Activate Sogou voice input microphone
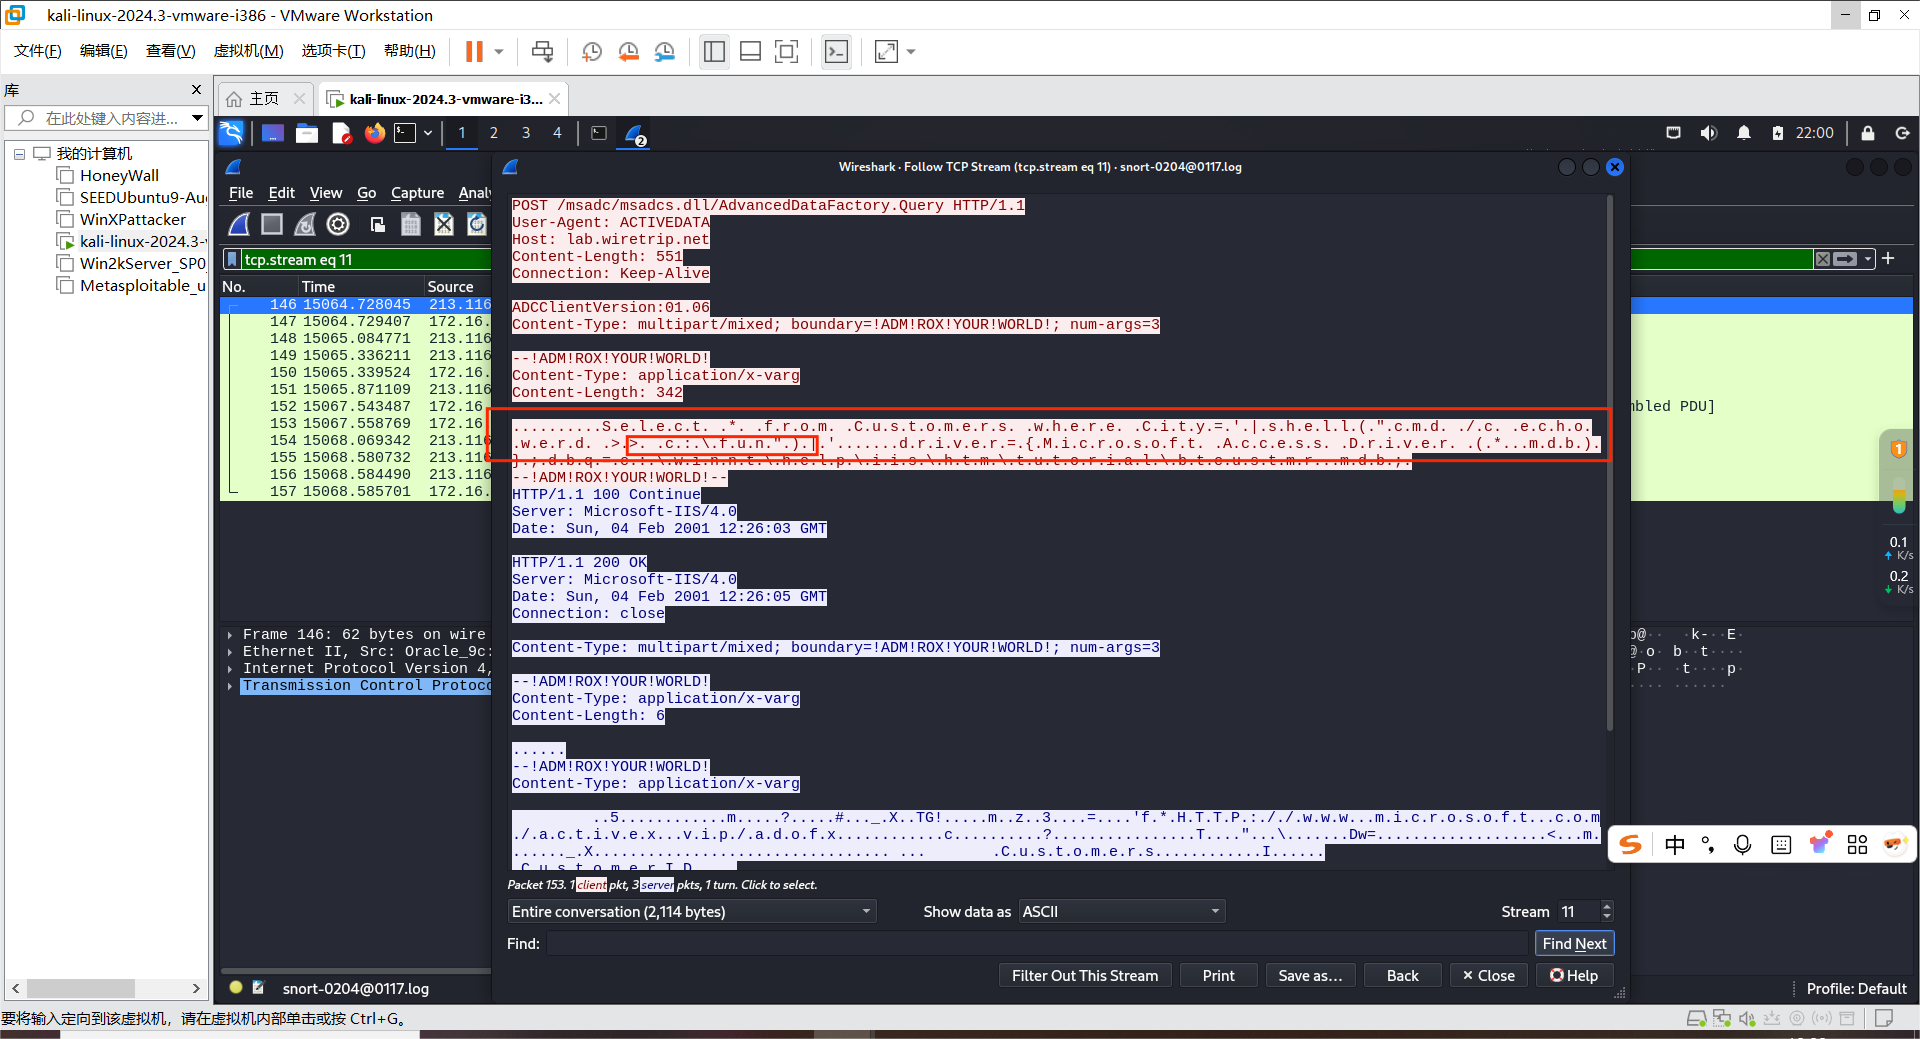The image size is (1920, 1039). [x=1742, y=845]
